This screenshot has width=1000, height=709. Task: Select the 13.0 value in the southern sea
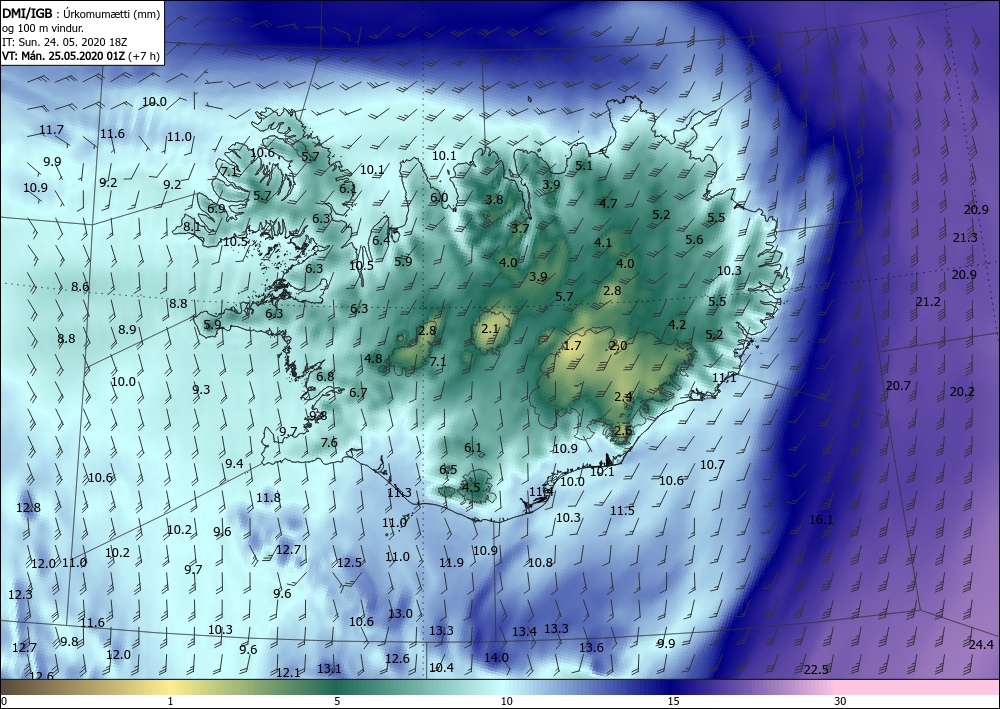pos(401,614)
